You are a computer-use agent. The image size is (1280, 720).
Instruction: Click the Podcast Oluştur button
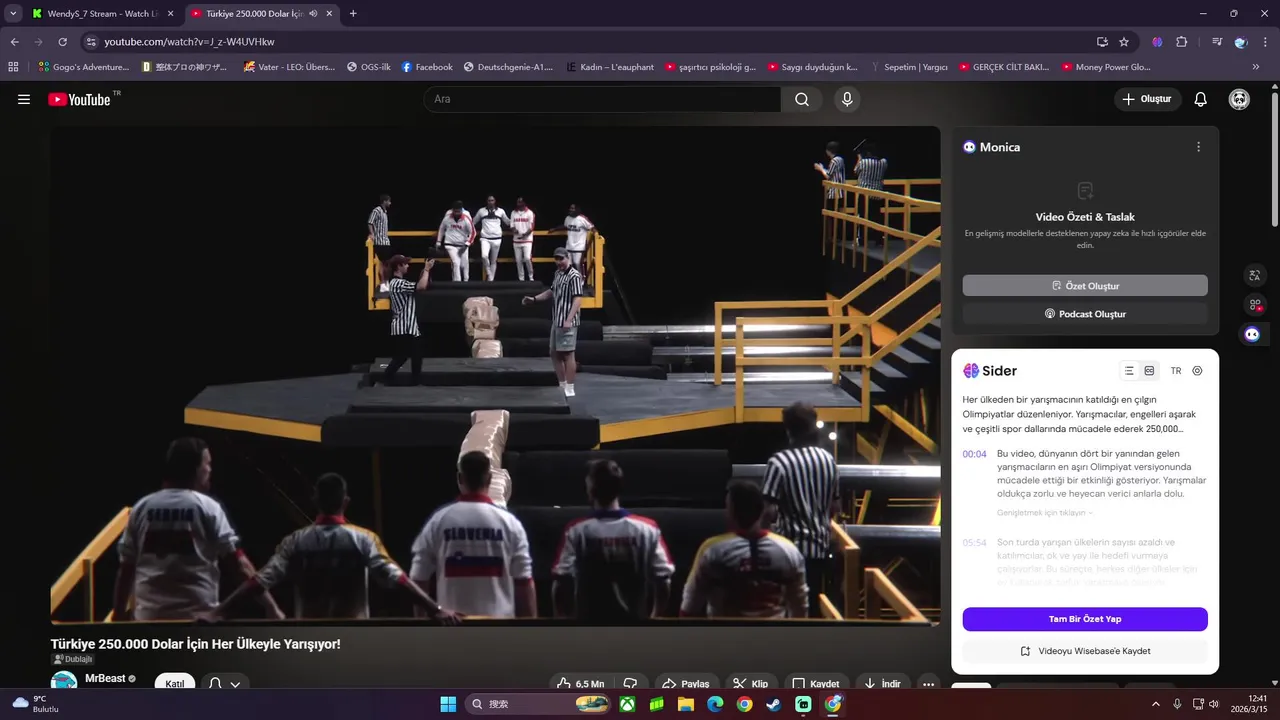(x=1085, y=314)
